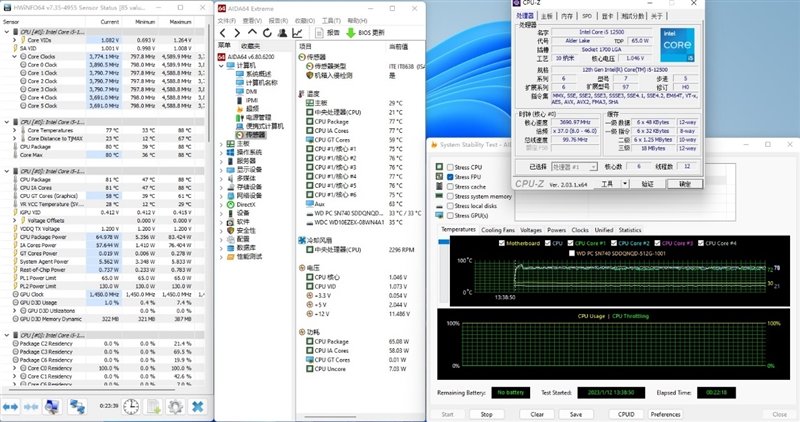
Task: Expand Core Temperatures row in HWiNFO
Action: point(15,131)
